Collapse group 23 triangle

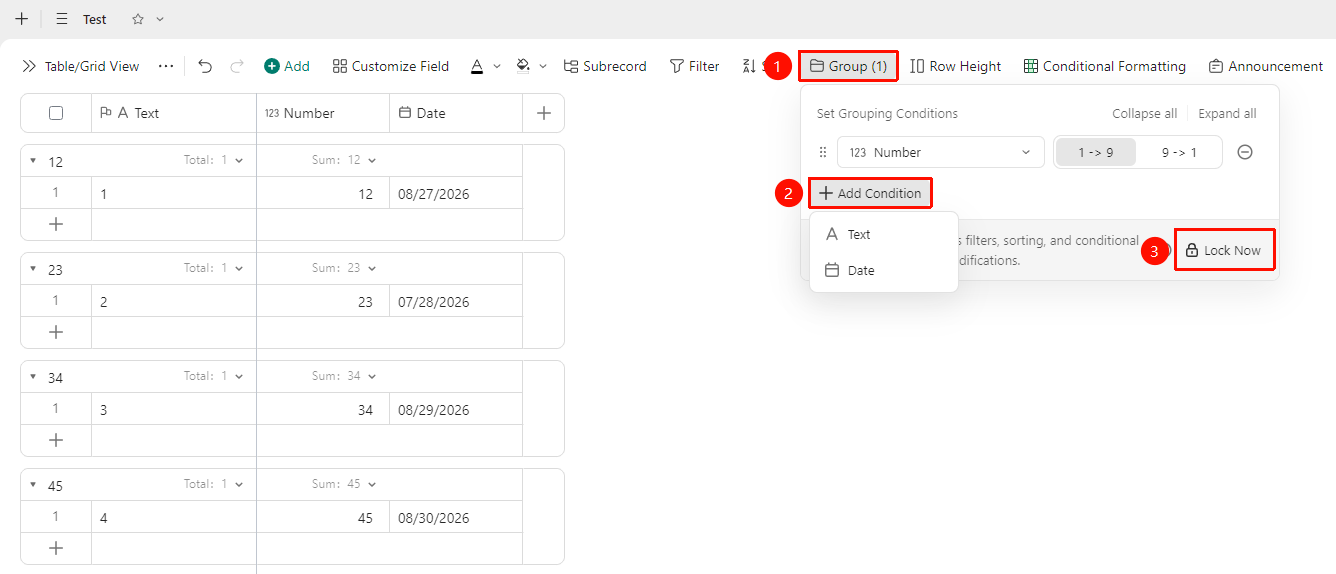[x=32, y=268]
